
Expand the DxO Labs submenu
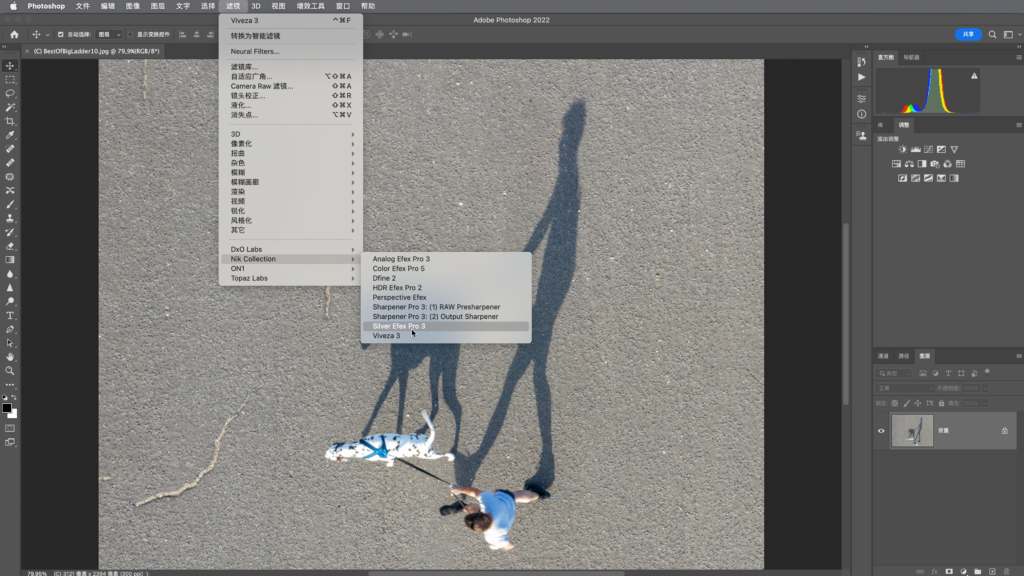point(291,249)
